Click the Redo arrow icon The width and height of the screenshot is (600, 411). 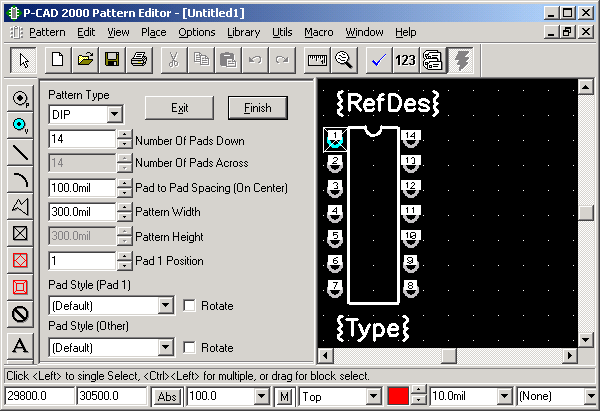point(282,60)
